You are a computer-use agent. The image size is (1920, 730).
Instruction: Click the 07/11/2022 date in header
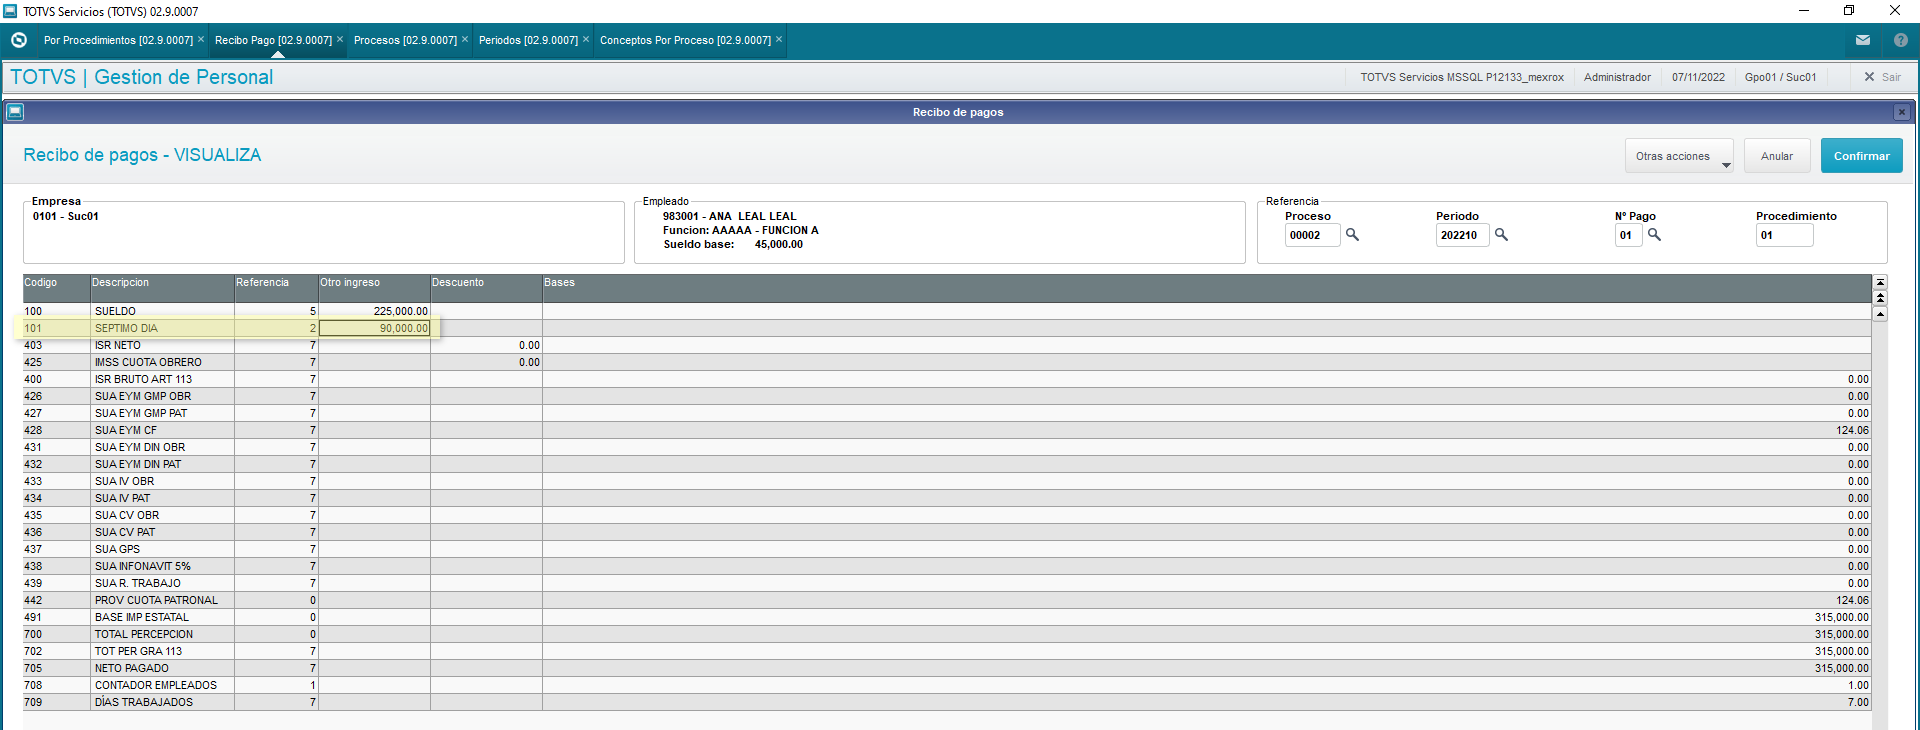point(1698,77)
